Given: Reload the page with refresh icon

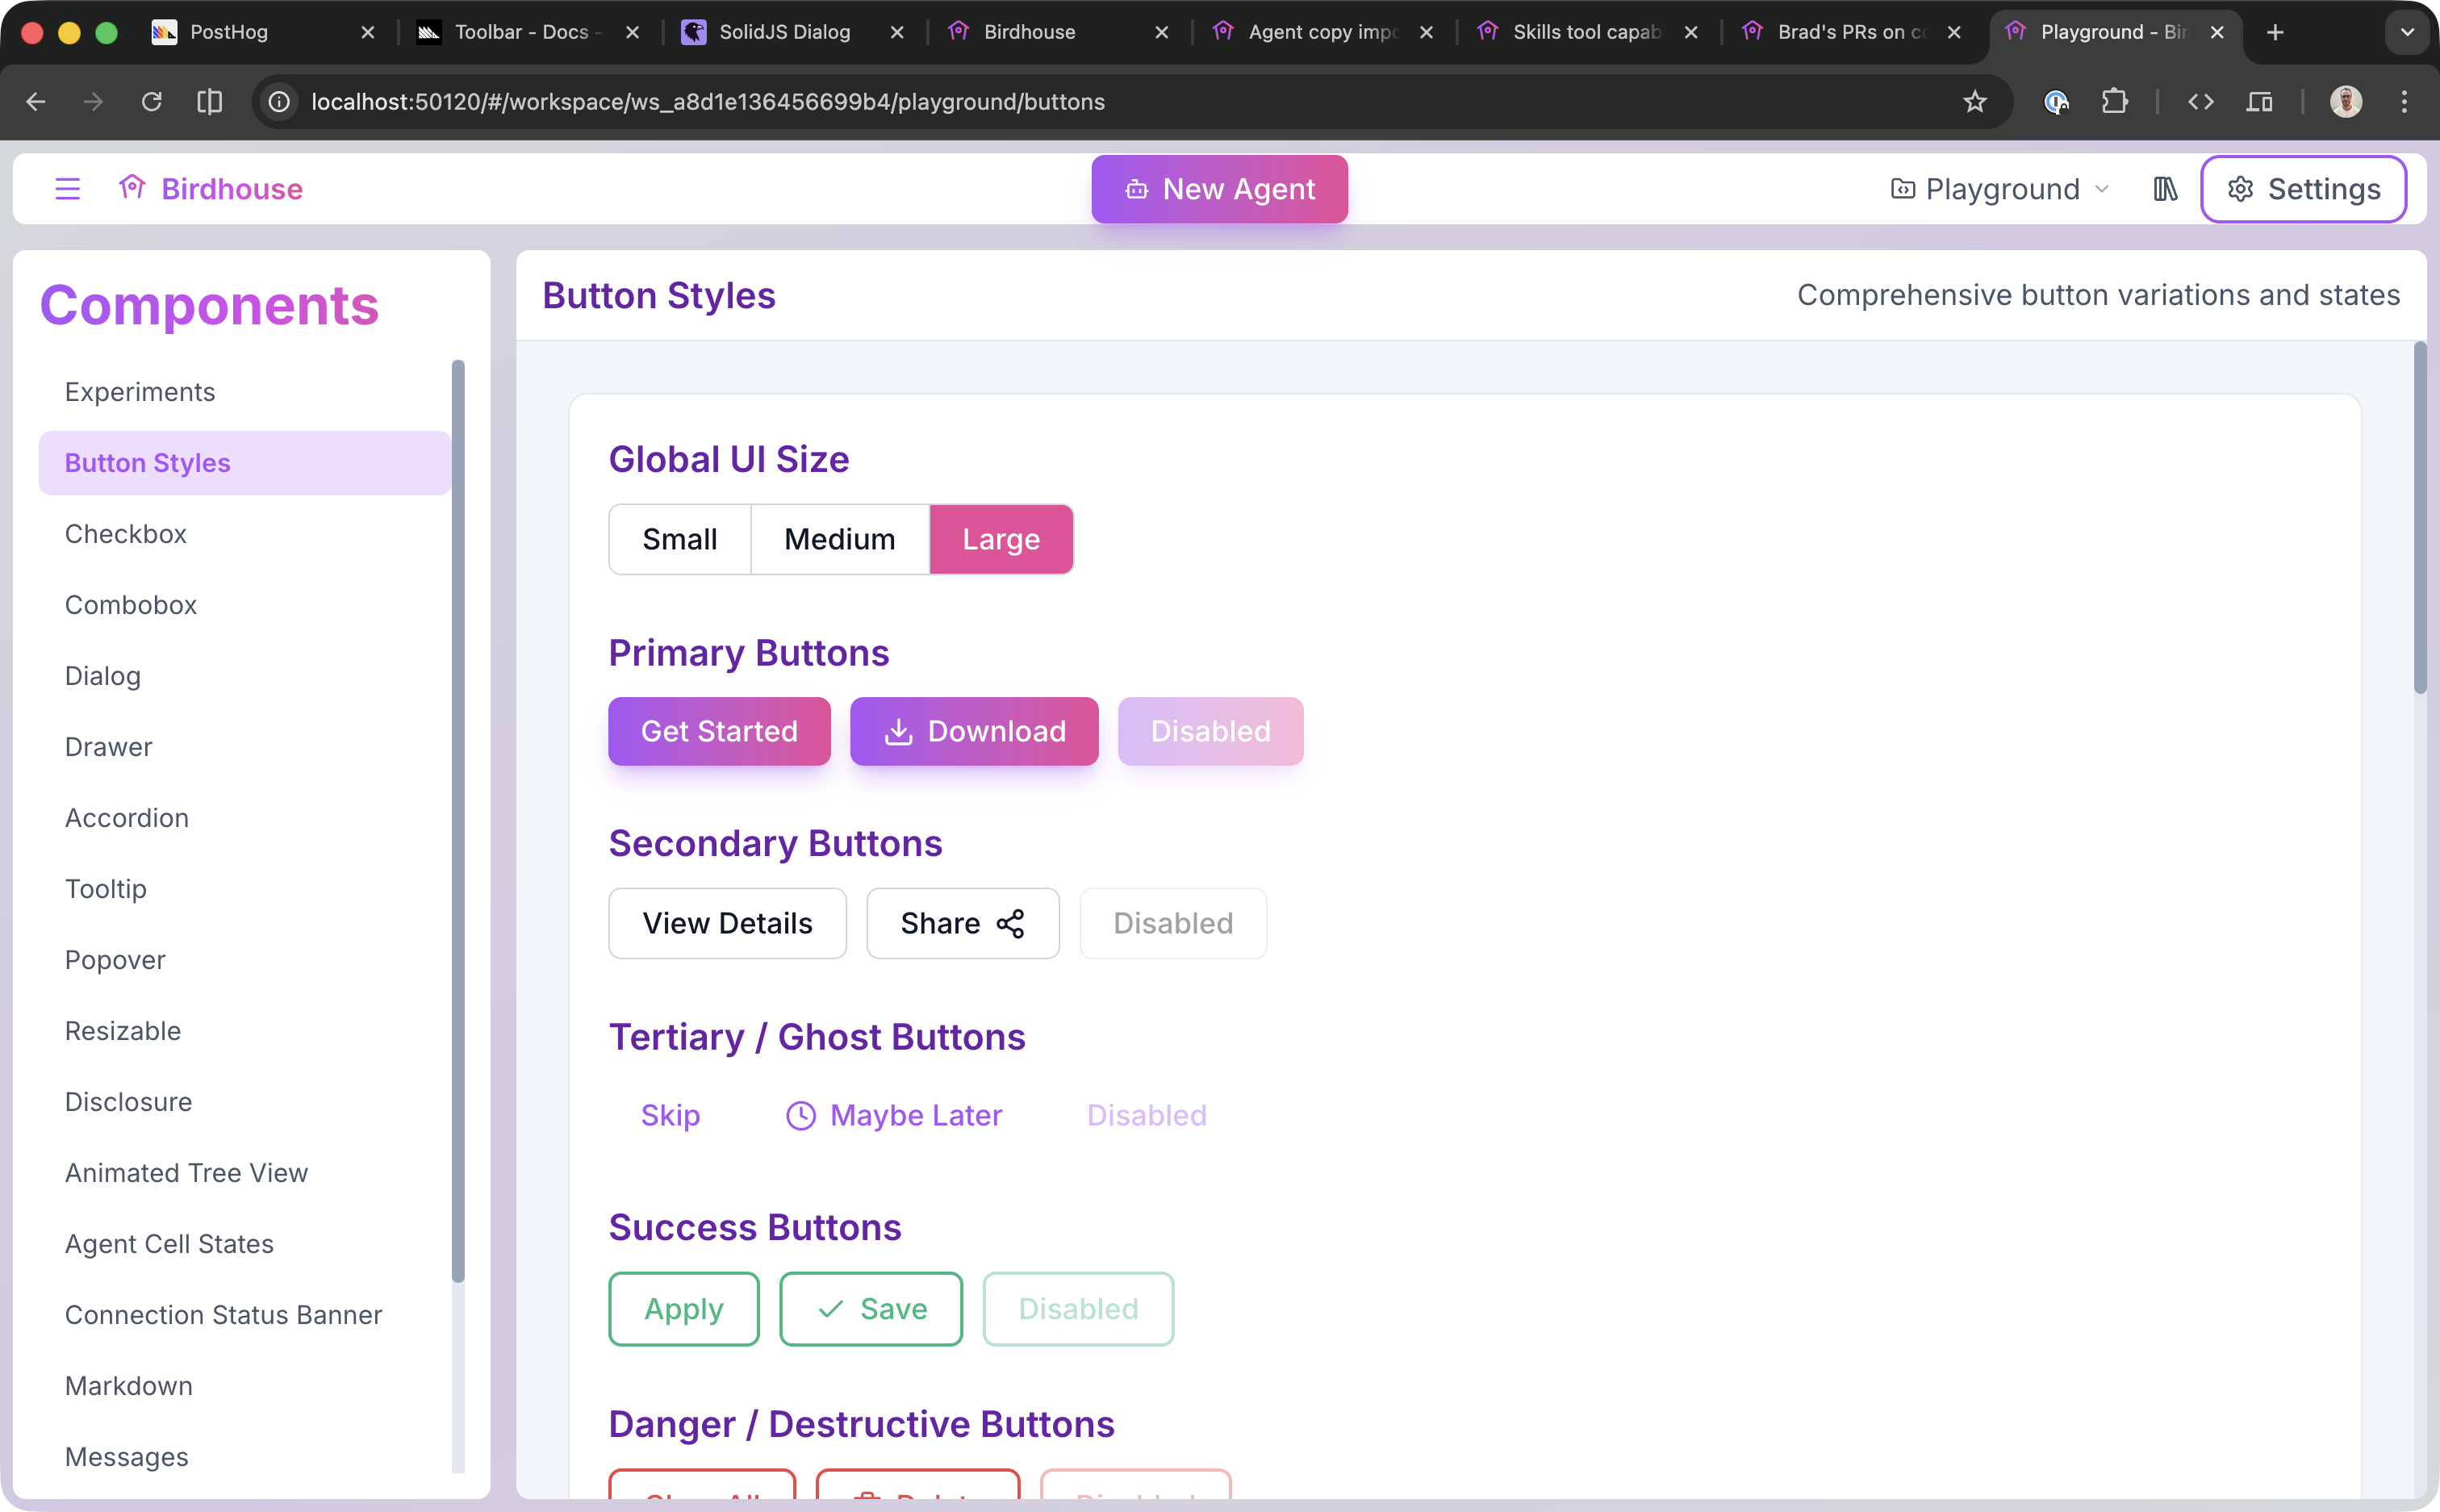Looking at the screenshot, I should click(151, 102).
